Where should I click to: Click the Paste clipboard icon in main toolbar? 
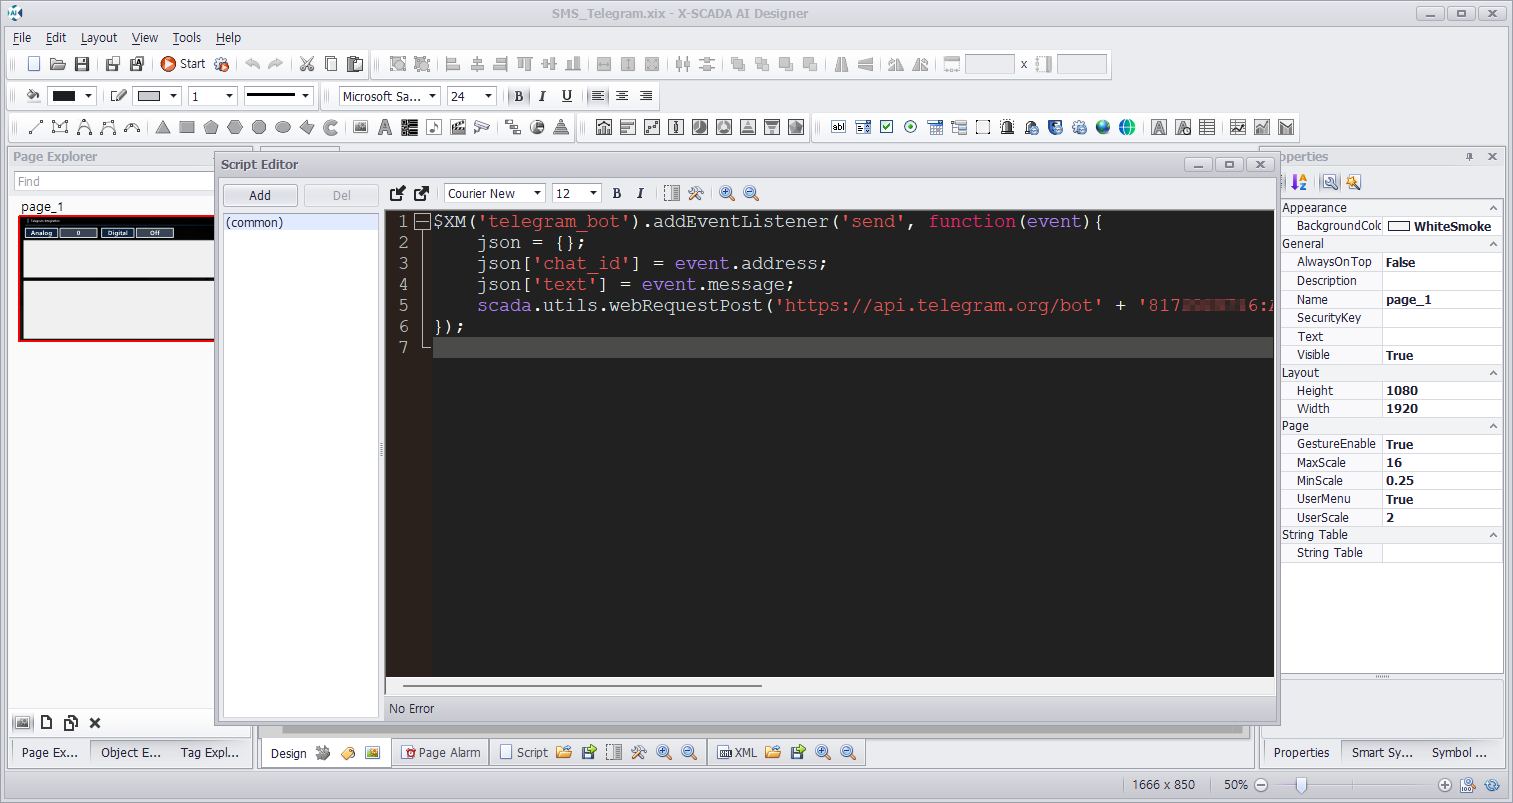355,64
